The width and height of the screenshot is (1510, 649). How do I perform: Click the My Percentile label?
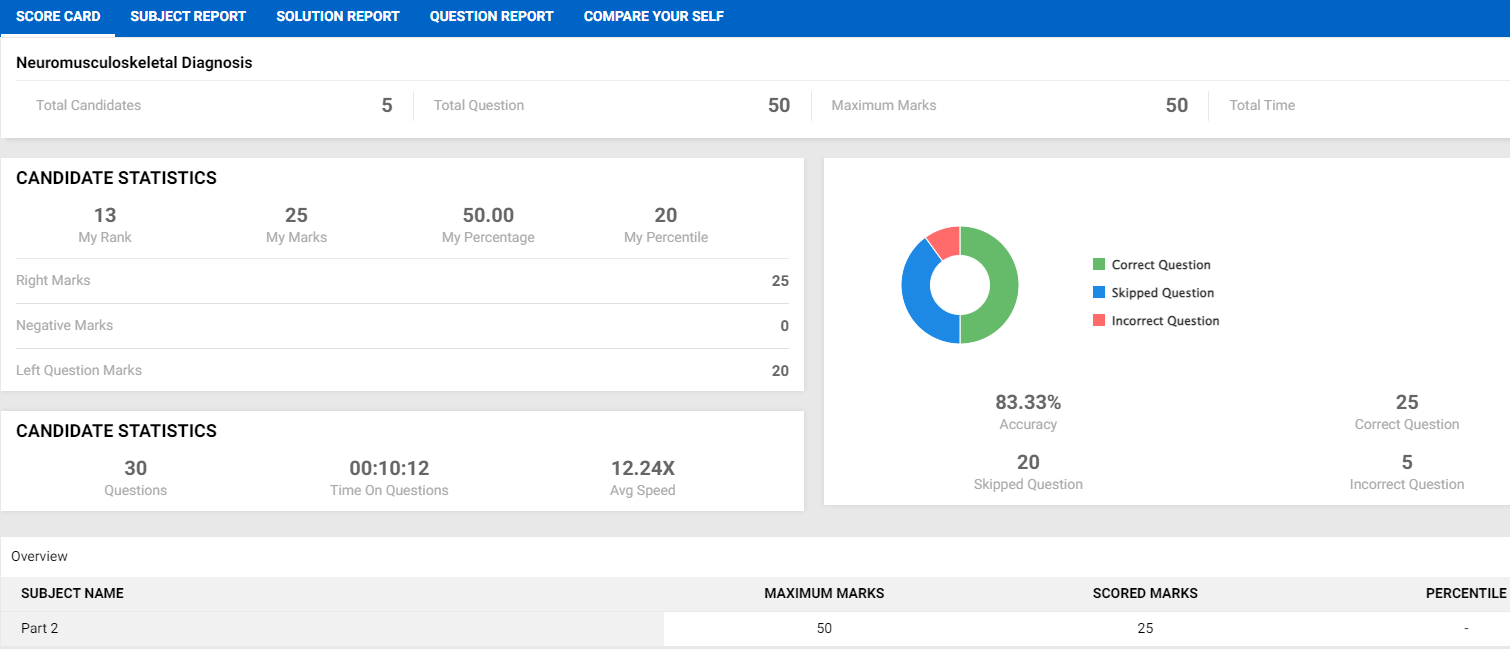(666, 238)
